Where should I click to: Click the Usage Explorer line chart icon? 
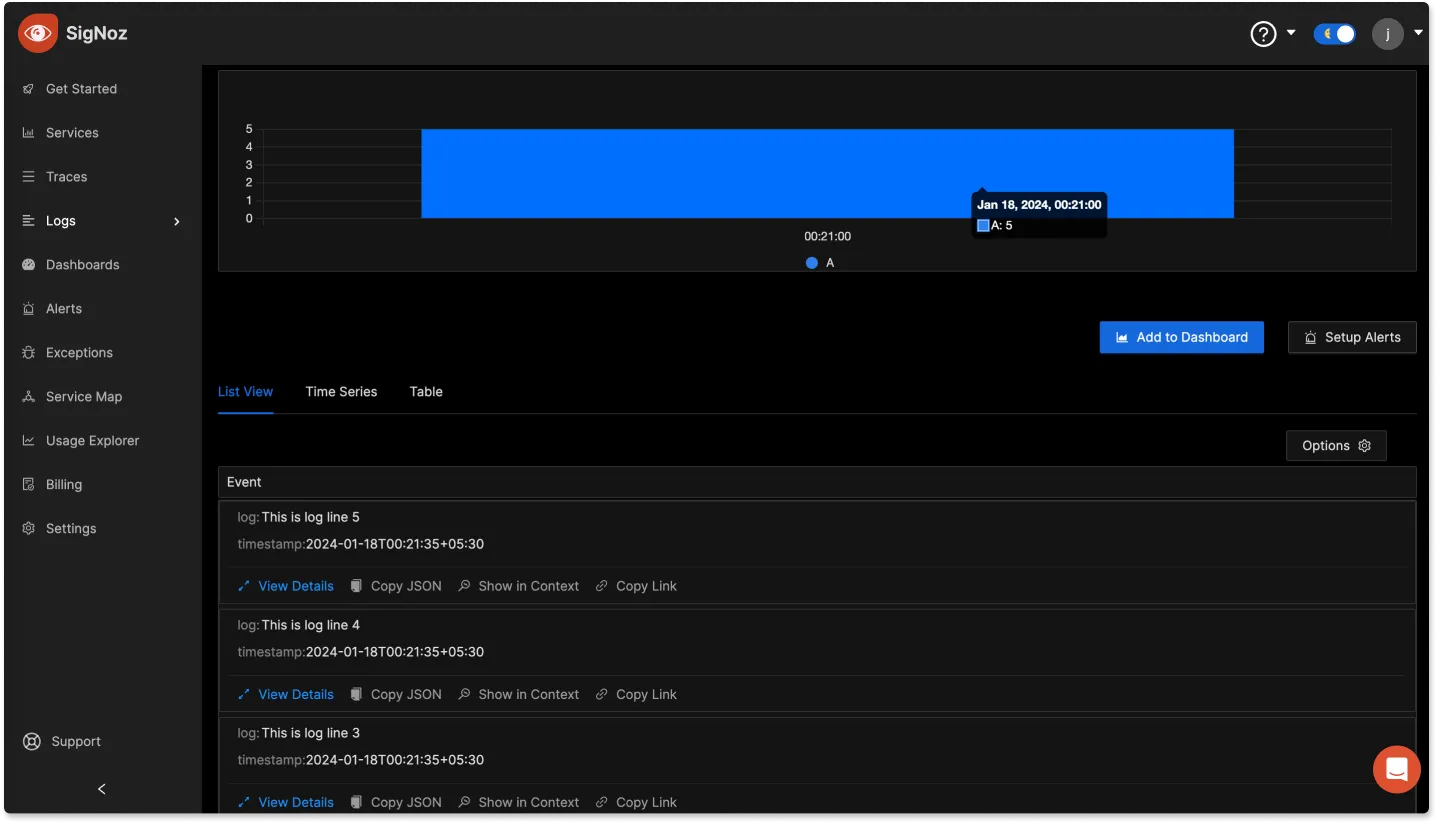[28, 441]
